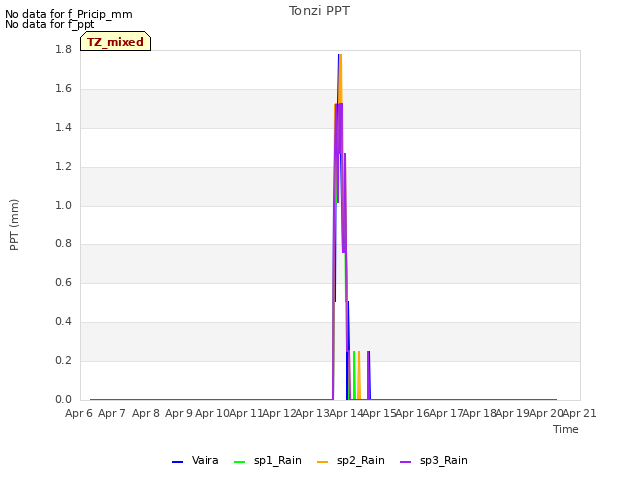This screenshot has height=480, width=640.
Task: Click the green sp1_Rain legend color marker
Action: pos(240,462)
